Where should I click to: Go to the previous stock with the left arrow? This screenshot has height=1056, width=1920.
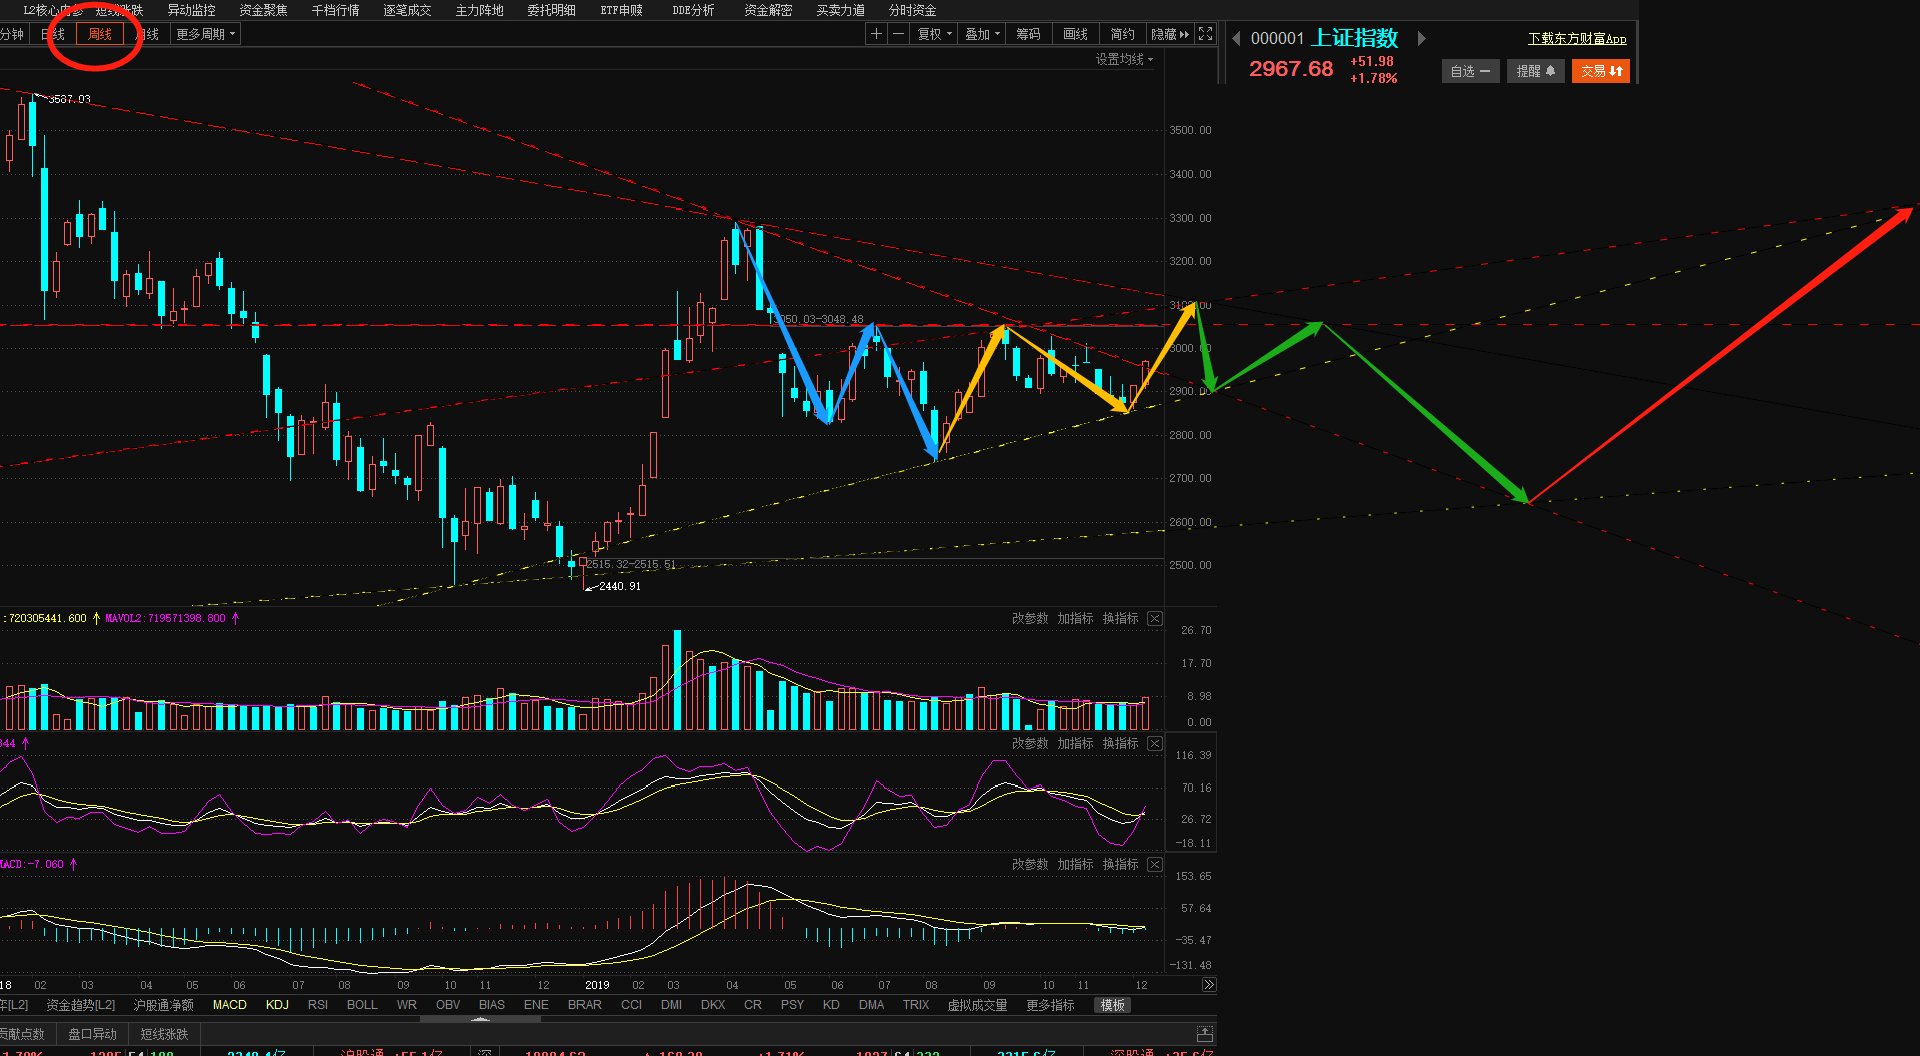(1236, 39)
